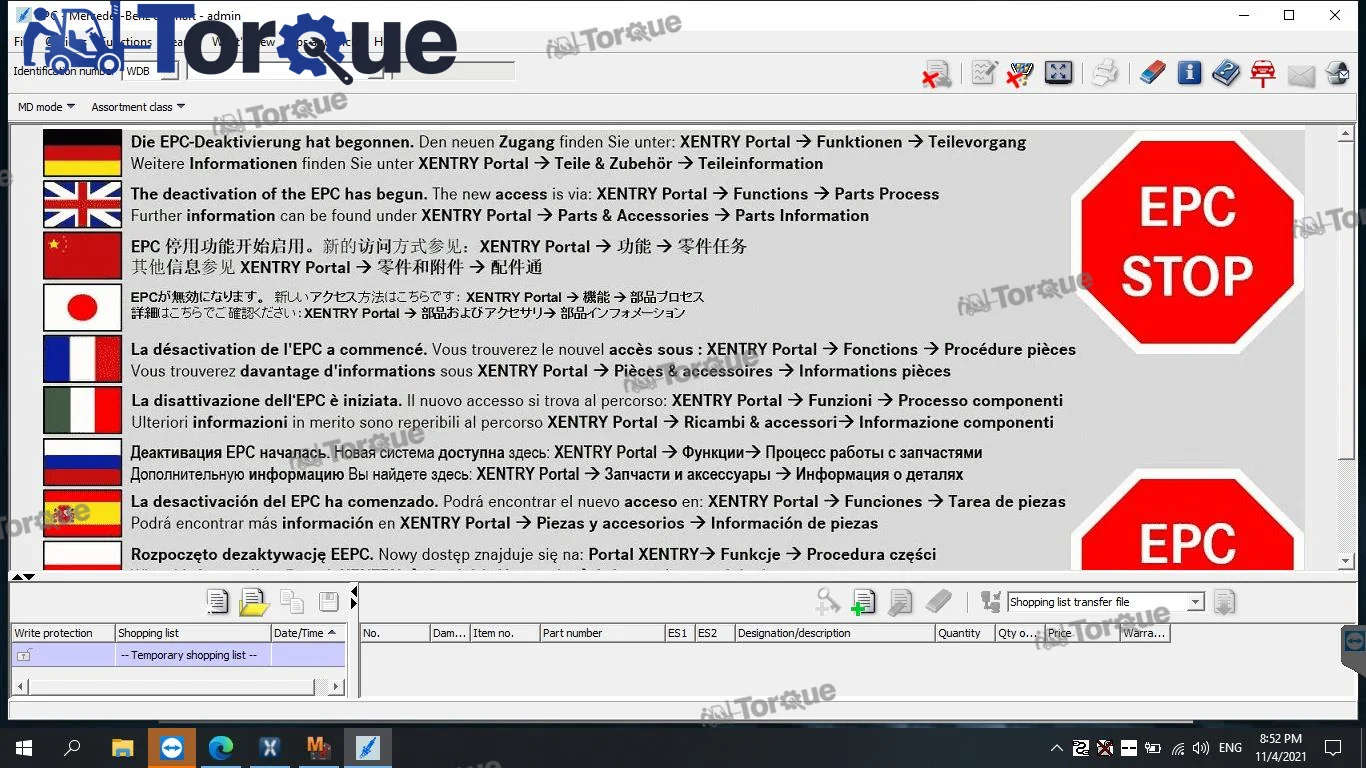Click the clear shopping cart icon
This screenshot has height=768, width=1366.
[x=1020, y=73]
